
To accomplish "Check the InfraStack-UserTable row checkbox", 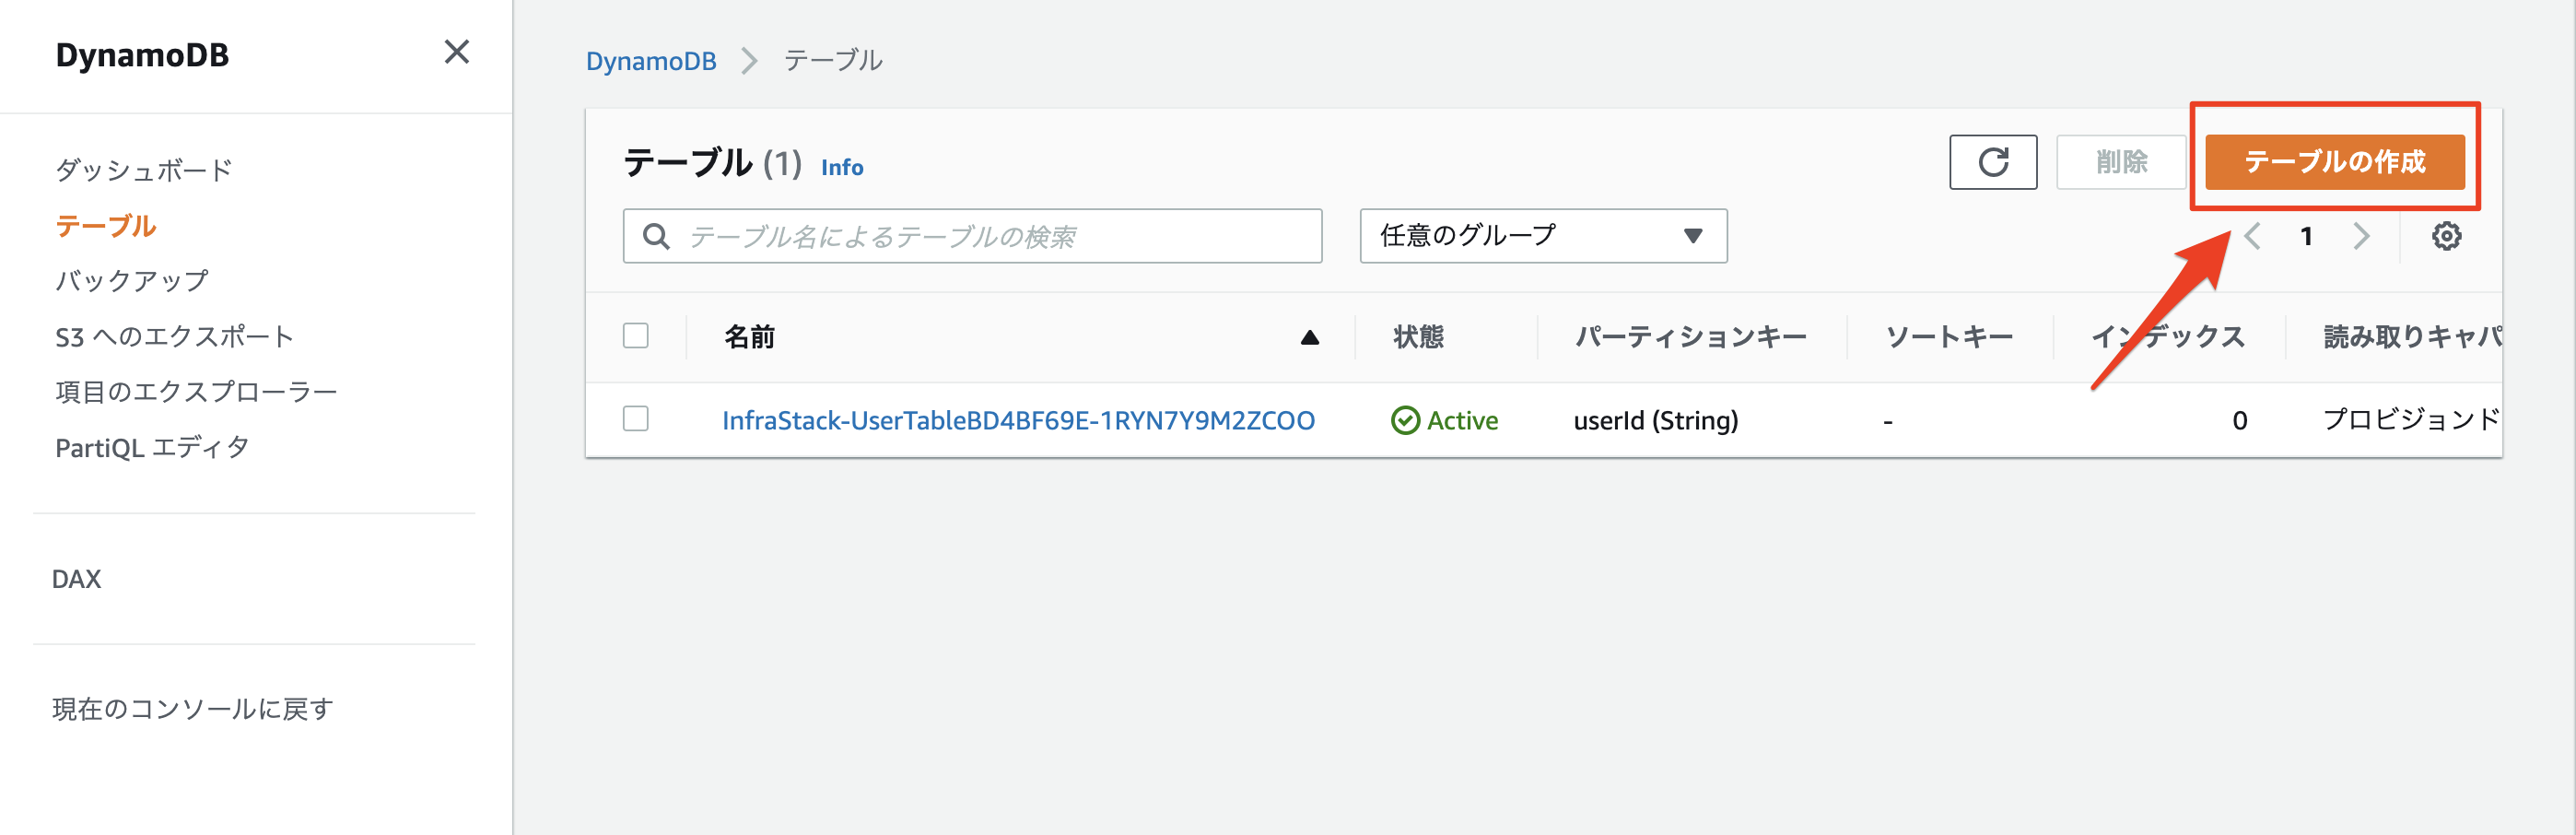I will point(636,419).
